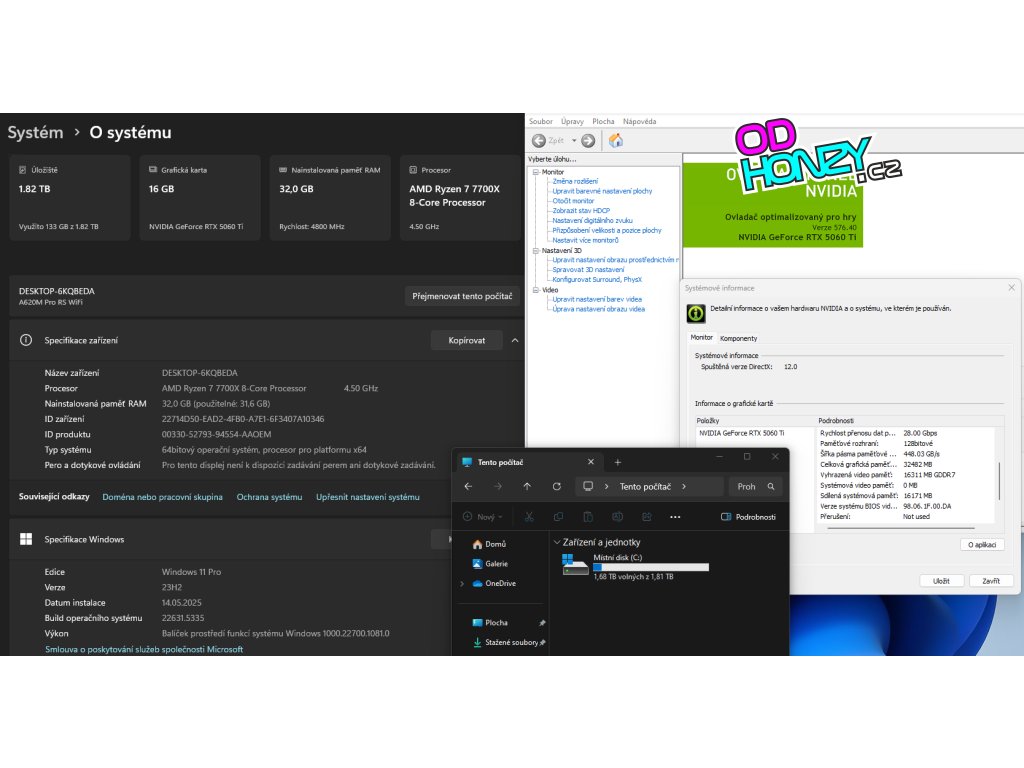Screen dimensions: 1024x768
Task: Open Upřesnit nastavení systému link
Action: (x=368, y=497)
